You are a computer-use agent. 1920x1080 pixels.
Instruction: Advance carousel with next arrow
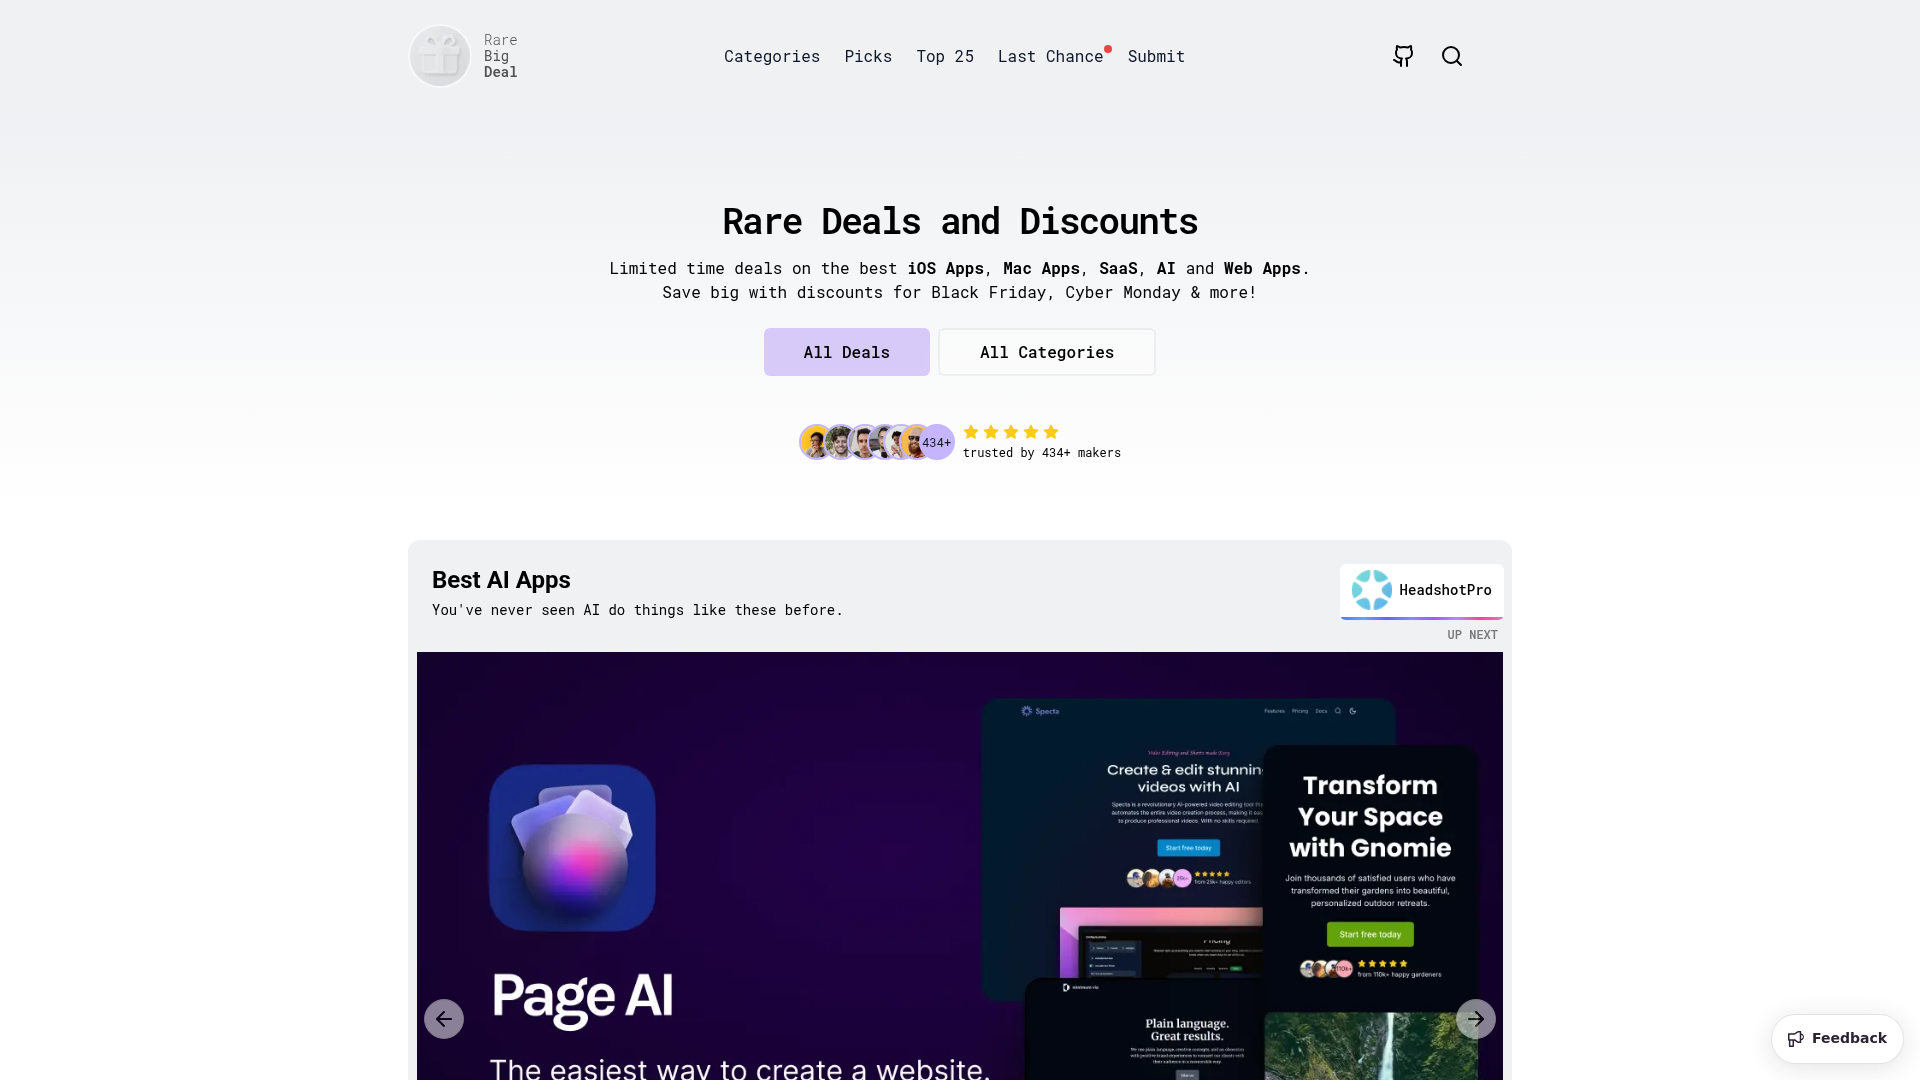(x=1476, y=1019)
